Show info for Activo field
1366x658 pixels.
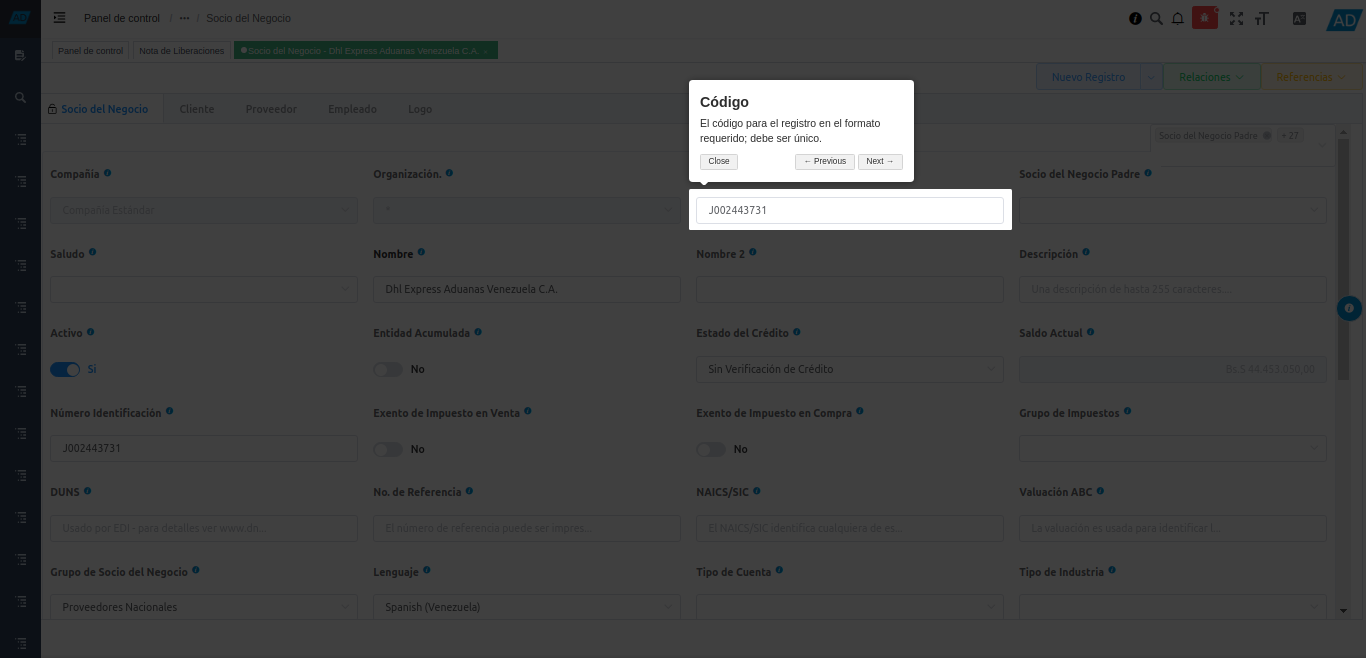click(x=90, y=332)
